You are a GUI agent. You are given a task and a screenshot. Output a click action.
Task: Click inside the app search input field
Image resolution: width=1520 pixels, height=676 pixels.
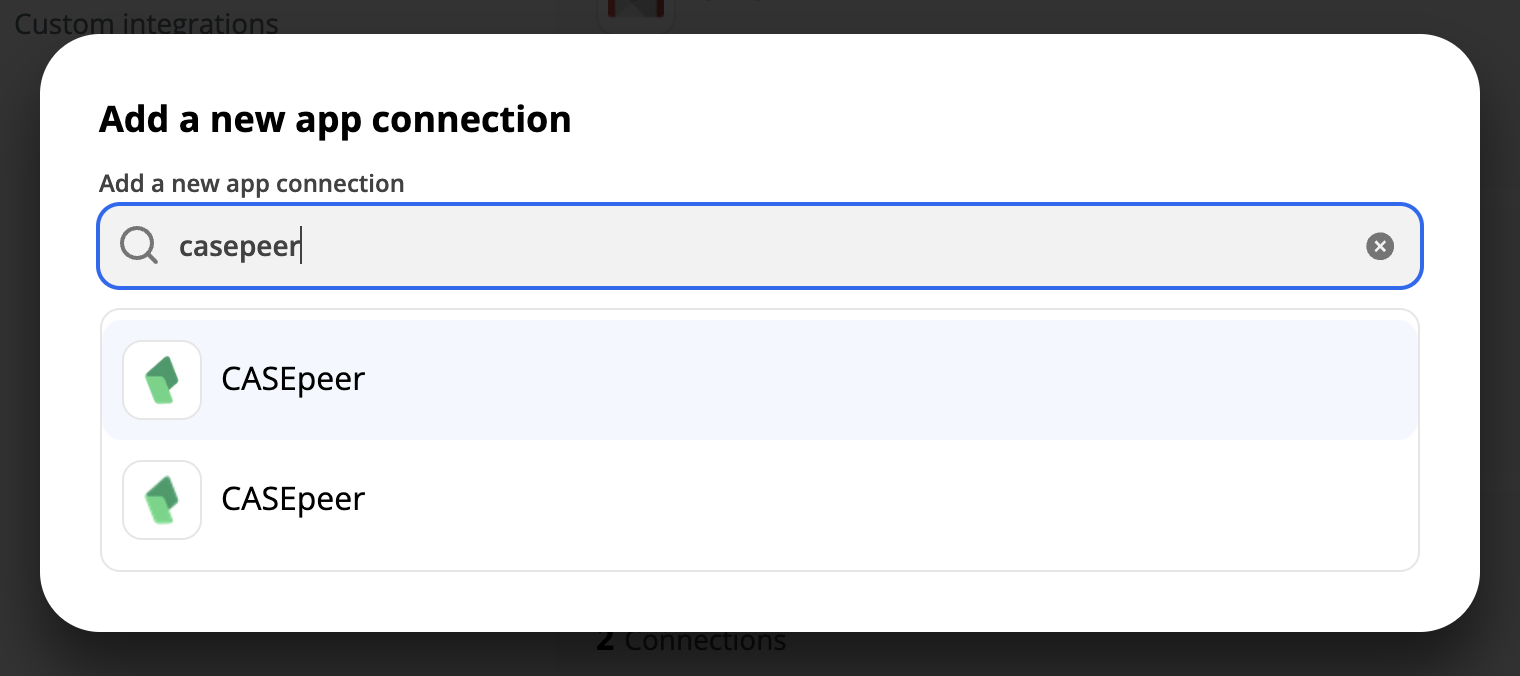(x=700, y=246)
